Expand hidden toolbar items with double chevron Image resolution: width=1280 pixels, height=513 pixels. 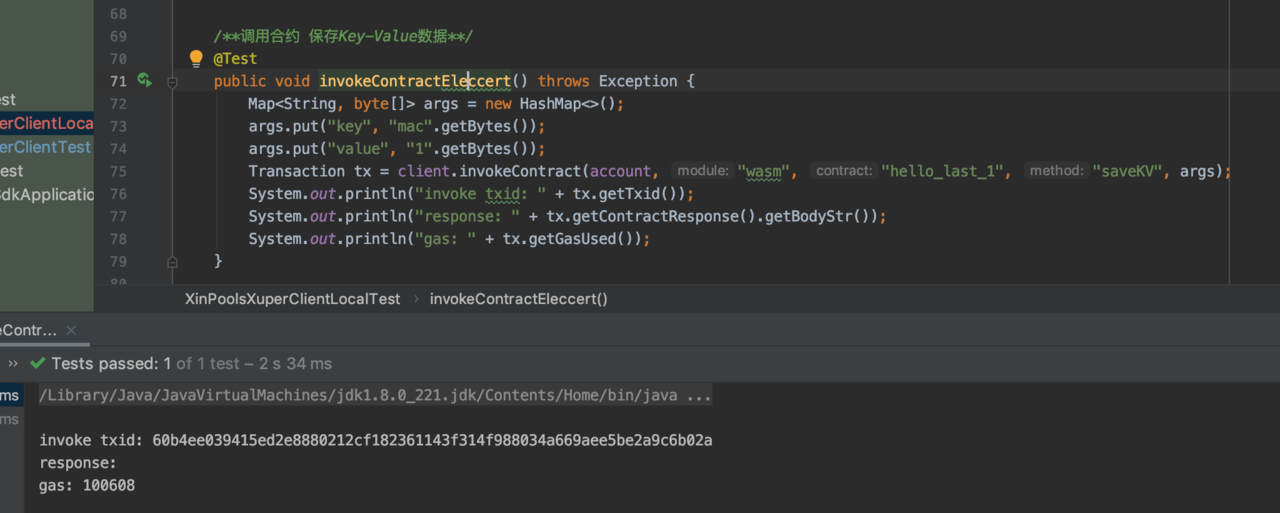pos(13,364)
